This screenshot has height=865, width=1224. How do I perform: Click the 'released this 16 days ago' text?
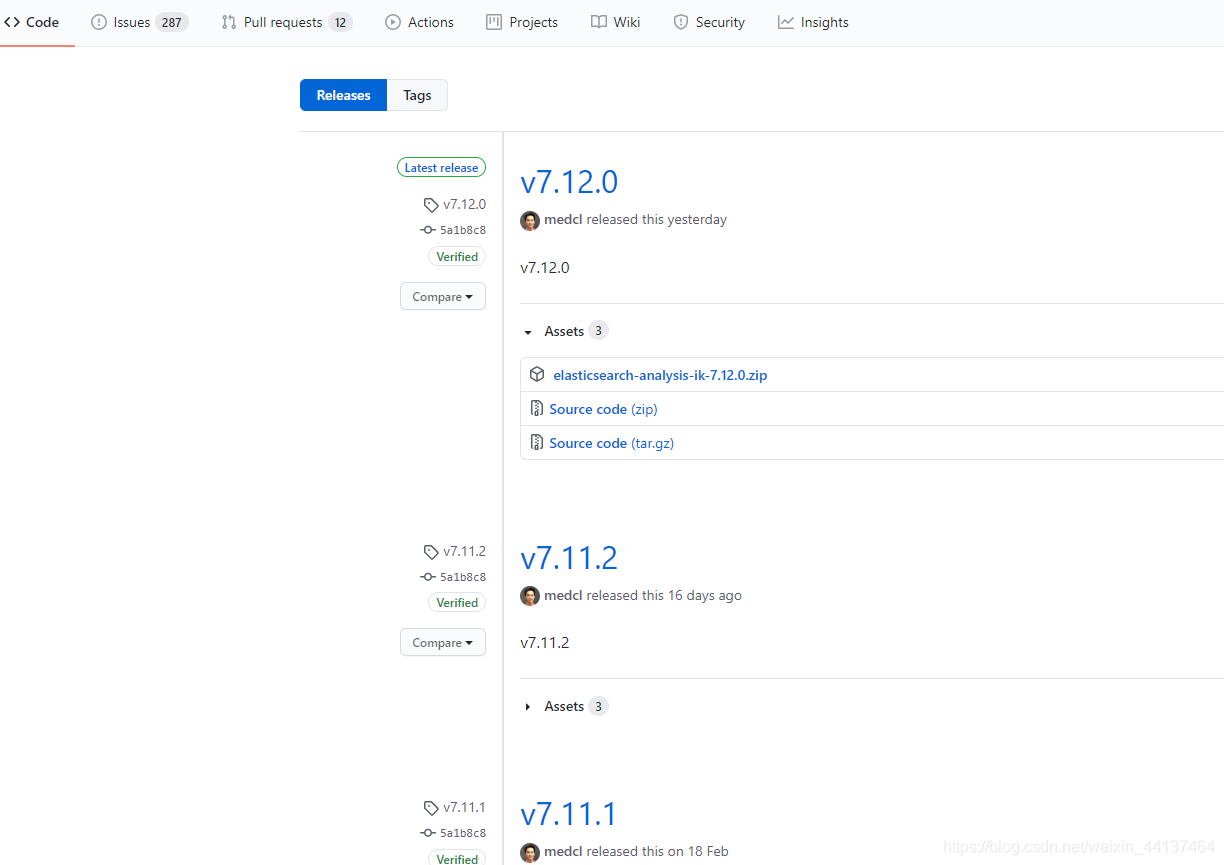coord(664,595)
